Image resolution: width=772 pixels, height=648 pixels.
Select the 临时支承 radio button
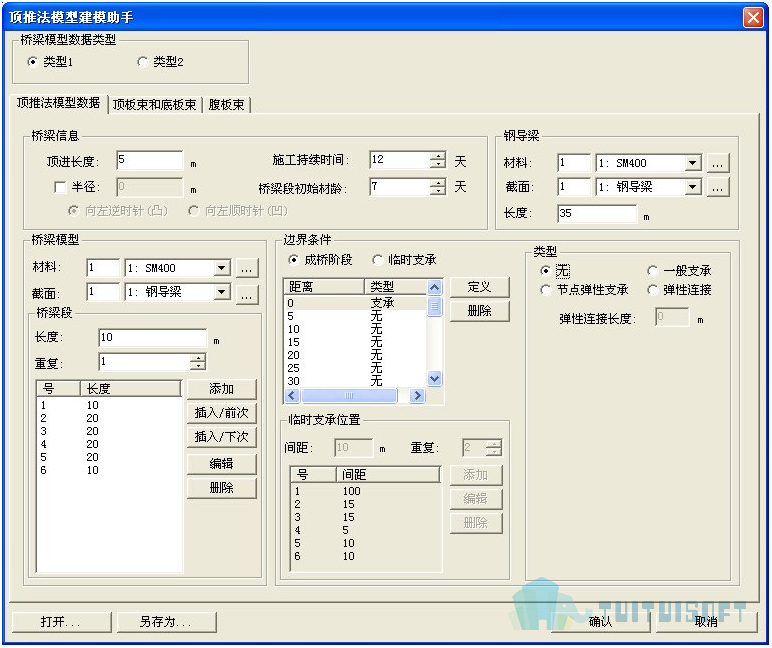pyautogui.click(x=378, y=259)
